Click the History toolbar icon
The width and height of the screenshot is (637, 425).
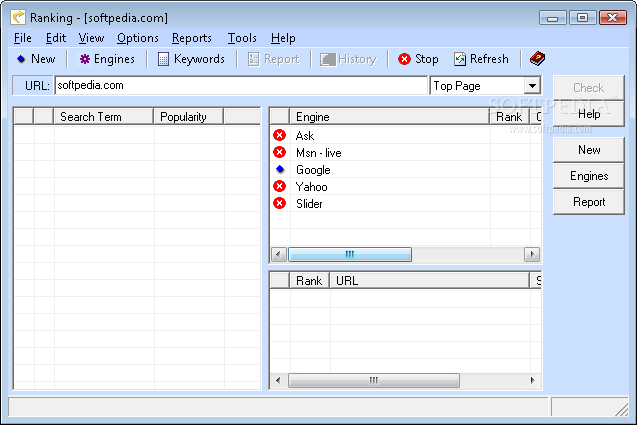pos(327,59)
